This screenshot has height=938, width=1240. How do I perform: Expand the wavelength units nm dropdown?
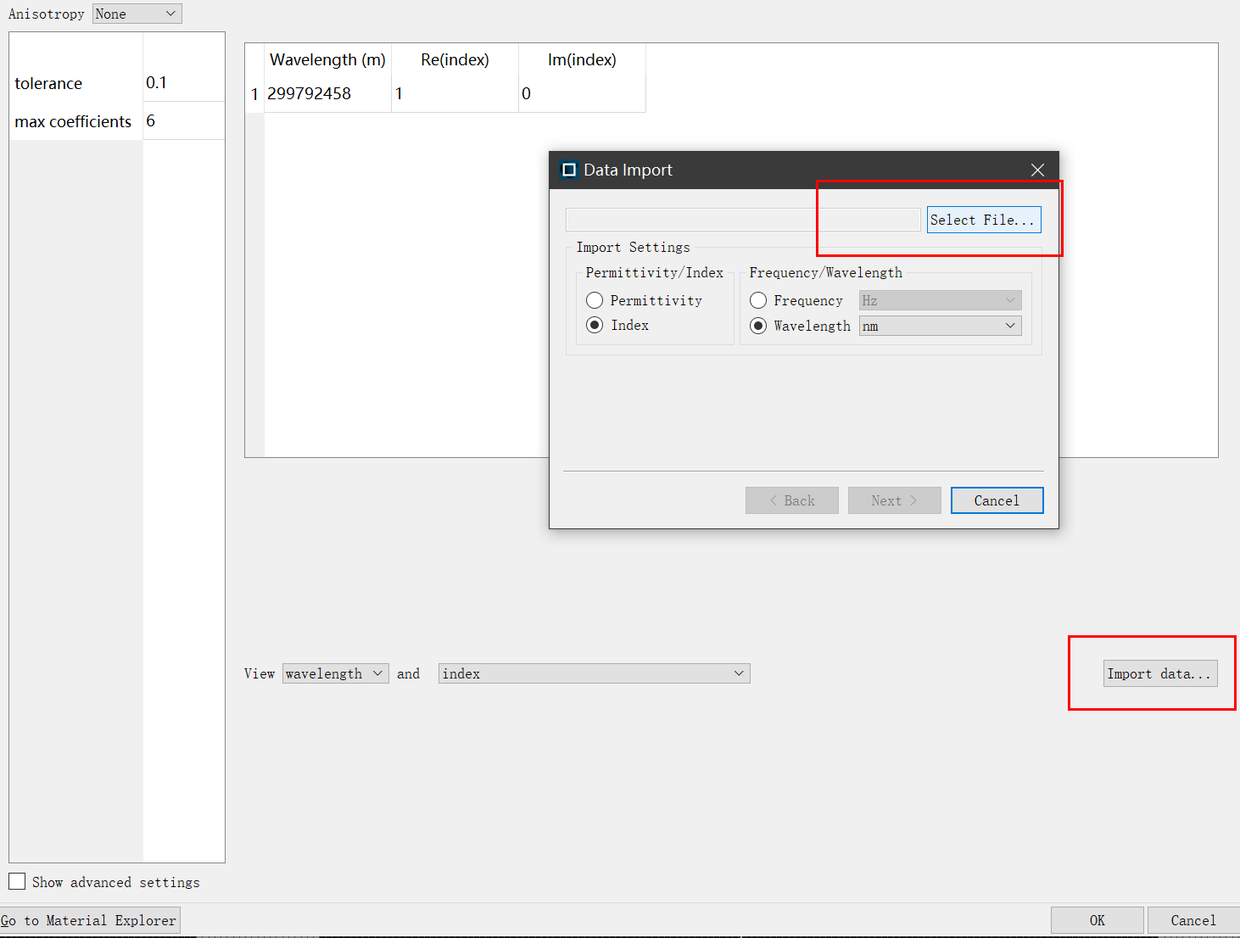point(940,326)
